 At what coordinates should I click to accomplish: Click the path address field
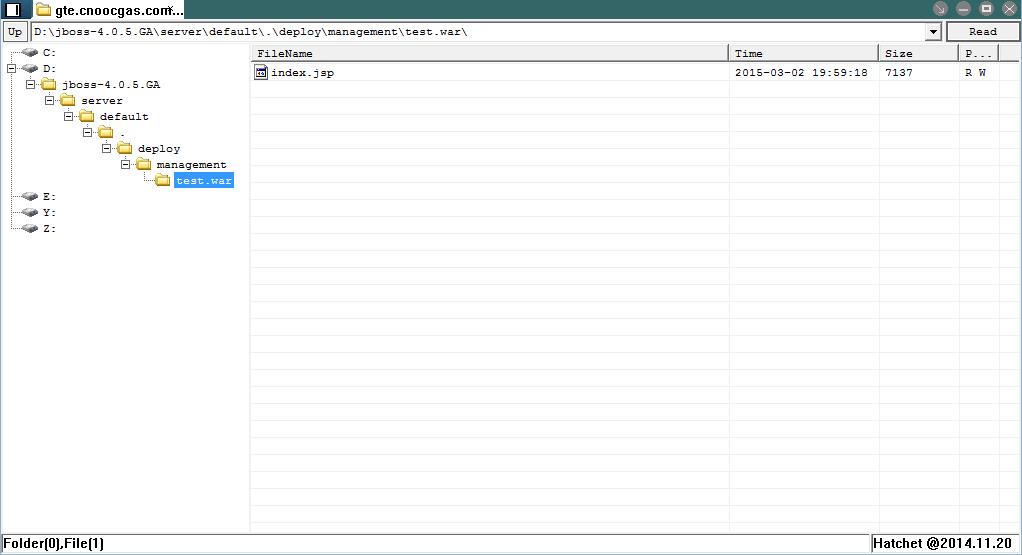point(478,31)
